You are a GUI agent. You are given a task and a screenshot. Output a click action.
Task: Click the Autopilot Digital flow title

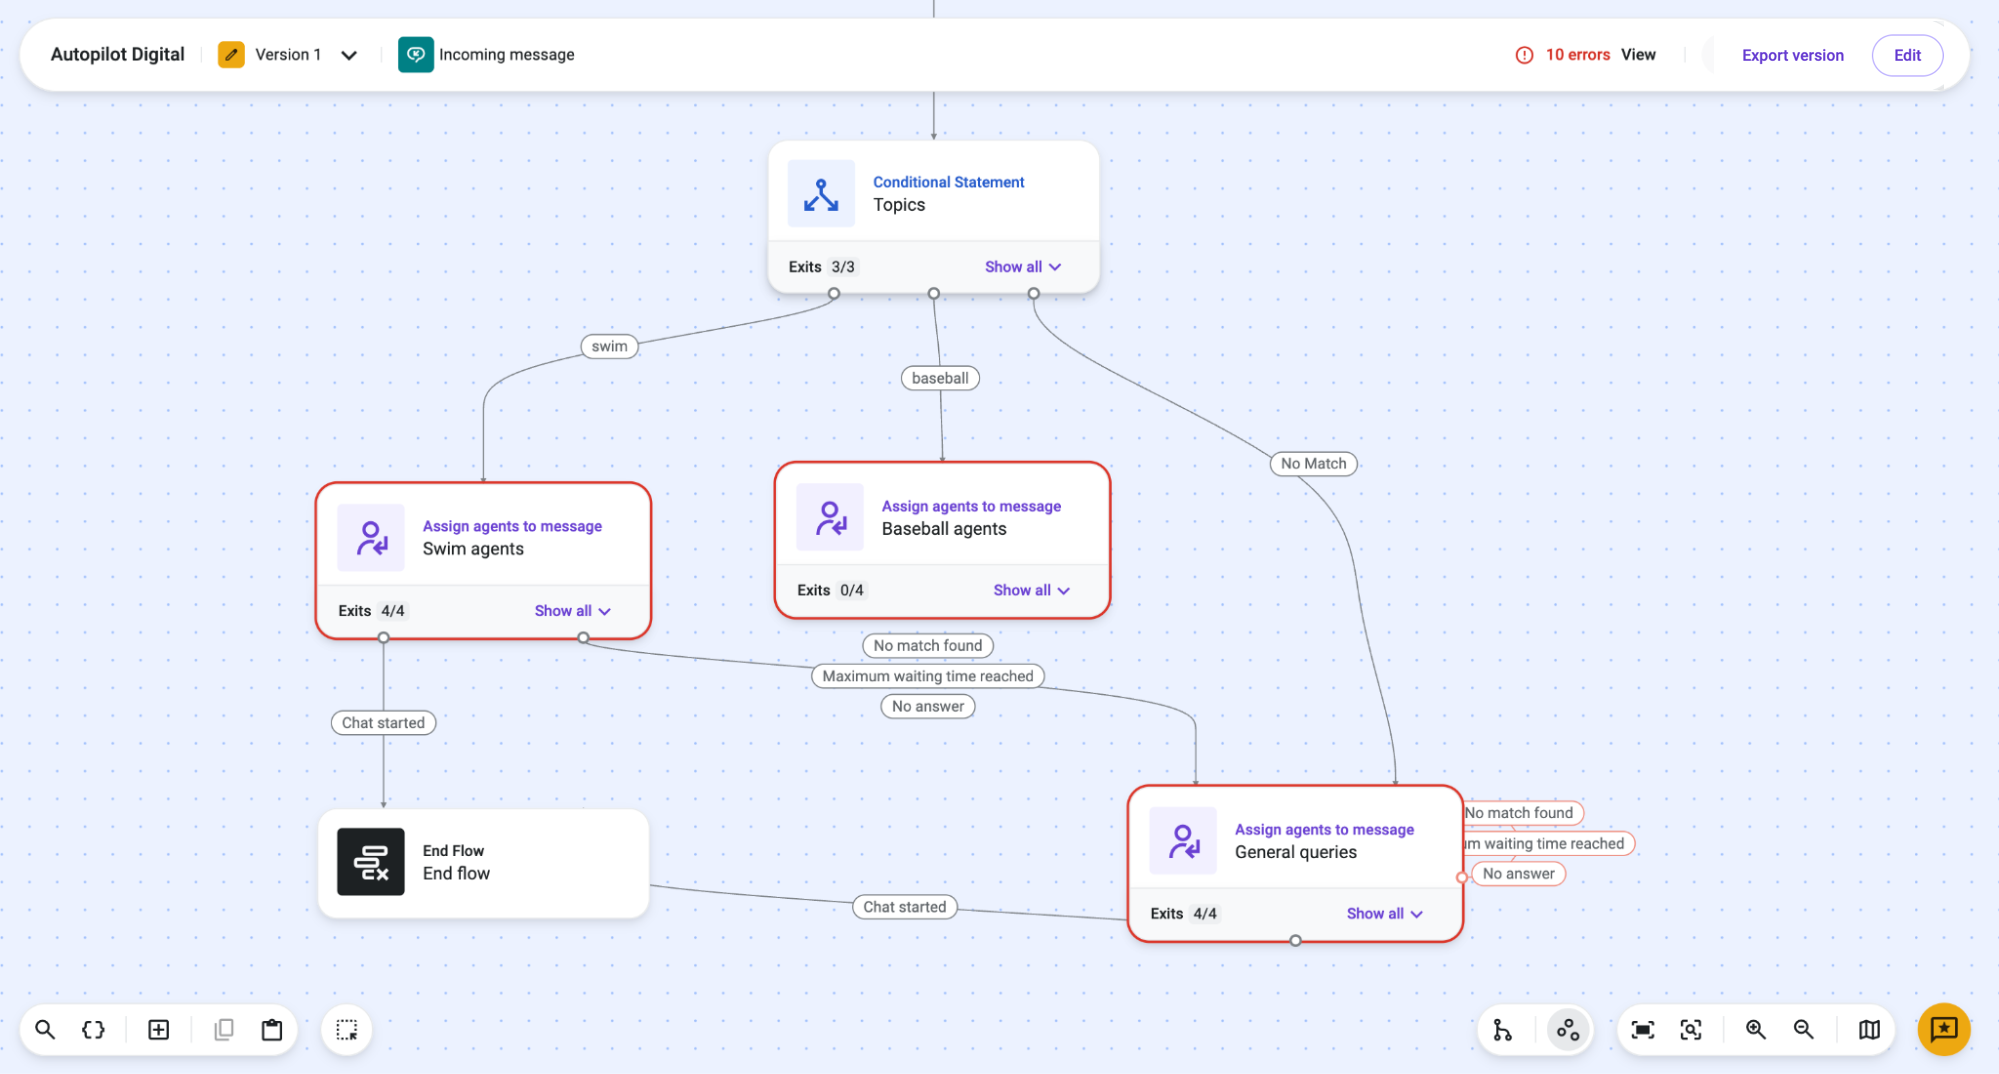(117, 54)
